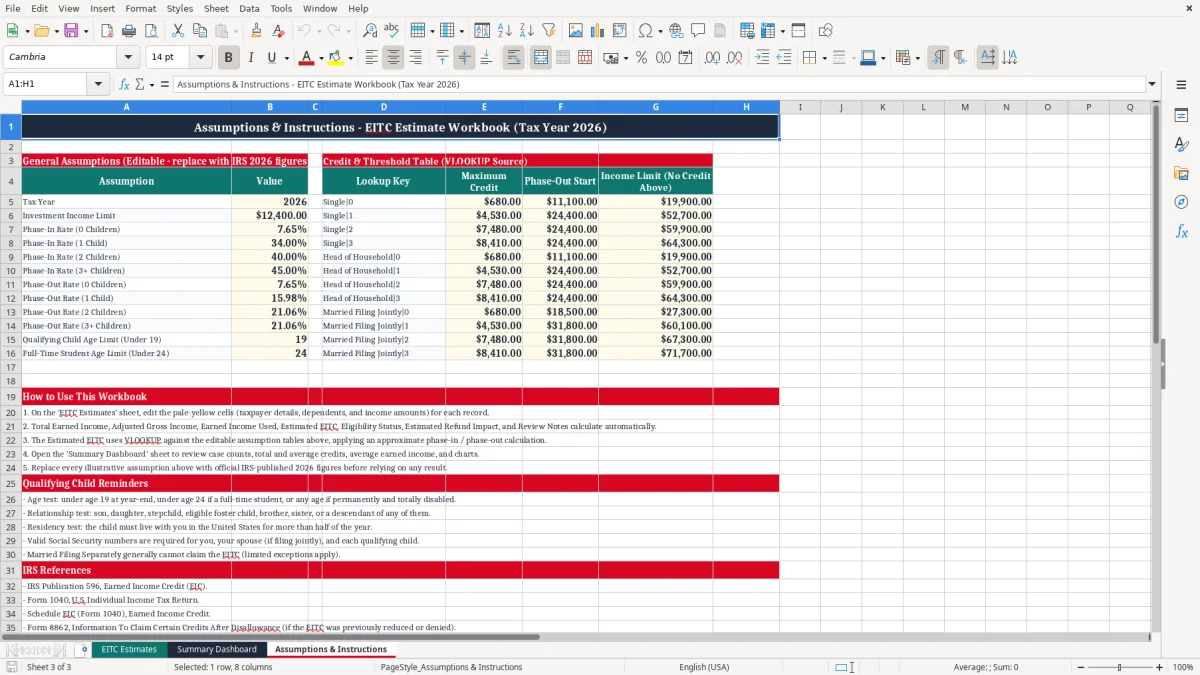This screenshot has width=1200, height=675.
Task: Open Underline style dropdown arrow
Action: (285, 58)
